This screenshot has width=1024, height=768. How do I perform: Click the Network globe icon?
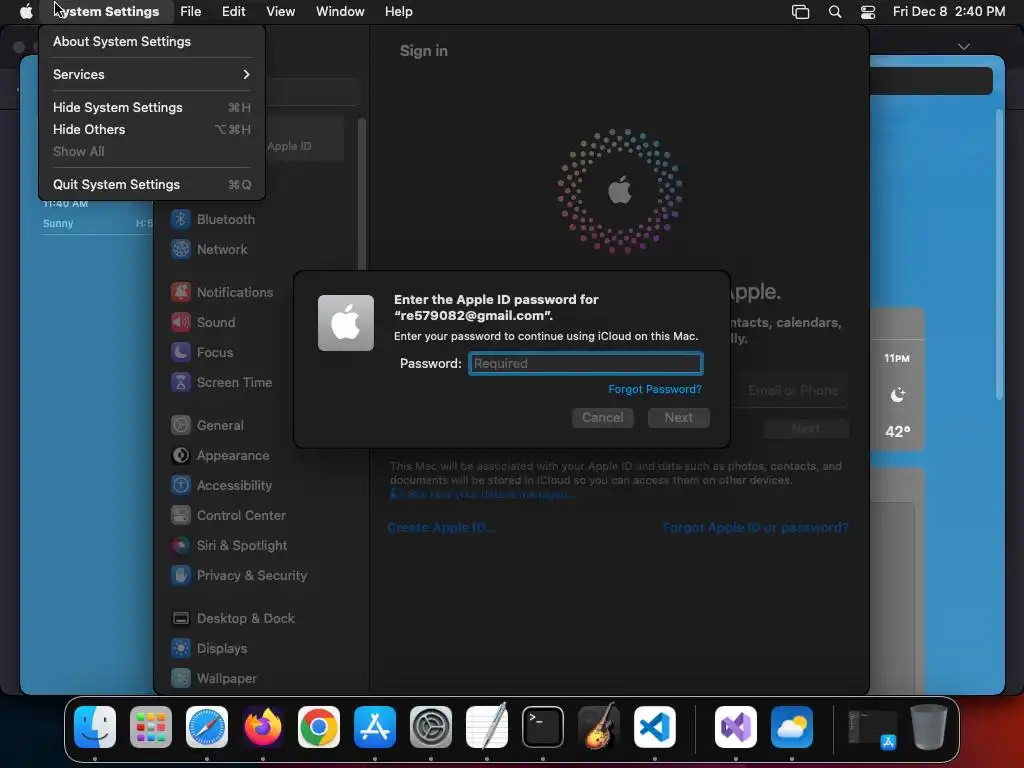[x=181, y=249]
